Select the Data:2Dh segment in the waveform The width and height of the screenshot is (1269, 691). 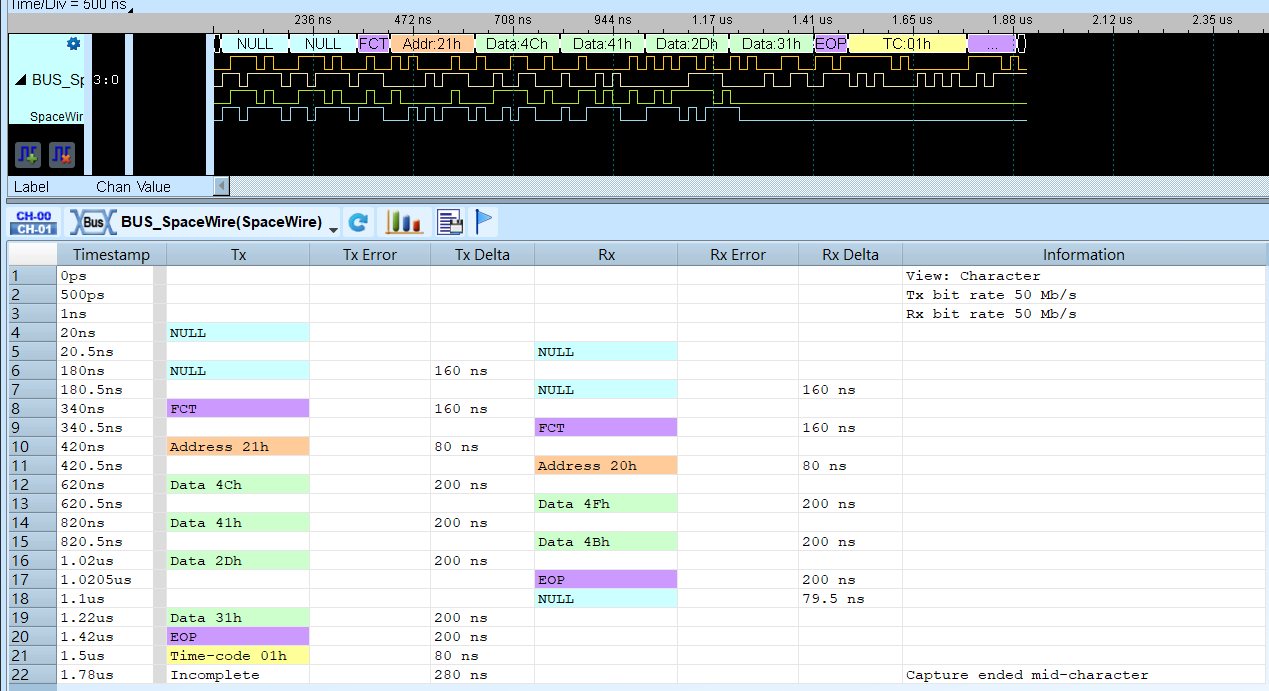click(687, 44)
